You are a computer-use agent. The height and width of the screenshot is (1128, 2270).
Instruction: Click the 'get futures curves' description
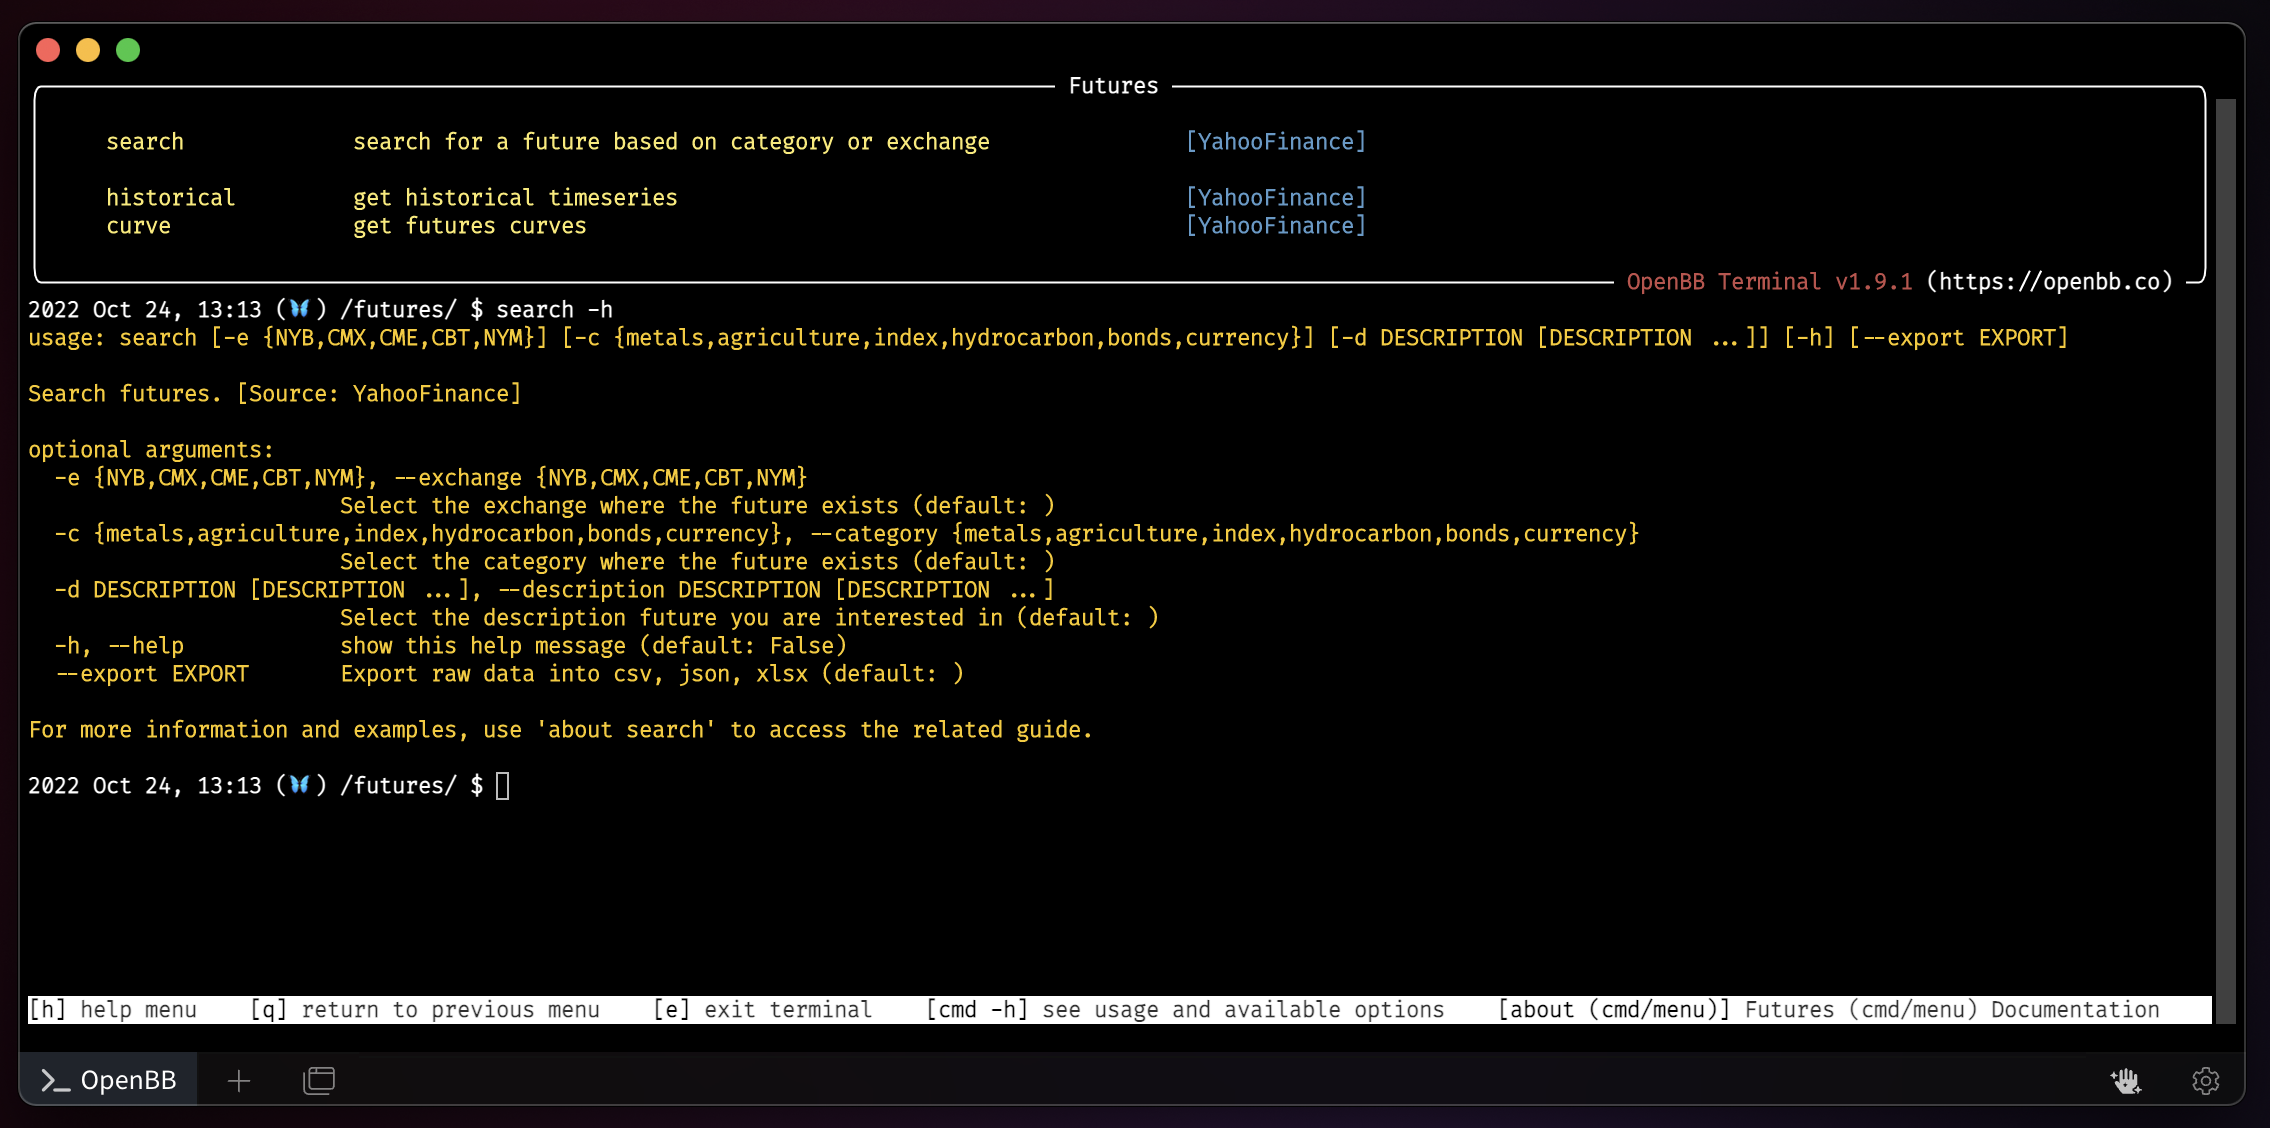pyautogui.click(x=470, y=226)
